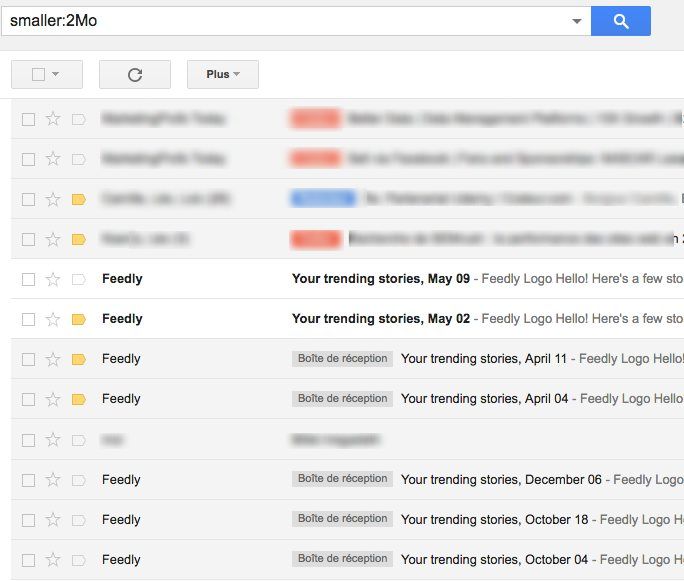
Task: Open the search options dropdown arrow
Action: pyautogui.click(x=576, y=21)
